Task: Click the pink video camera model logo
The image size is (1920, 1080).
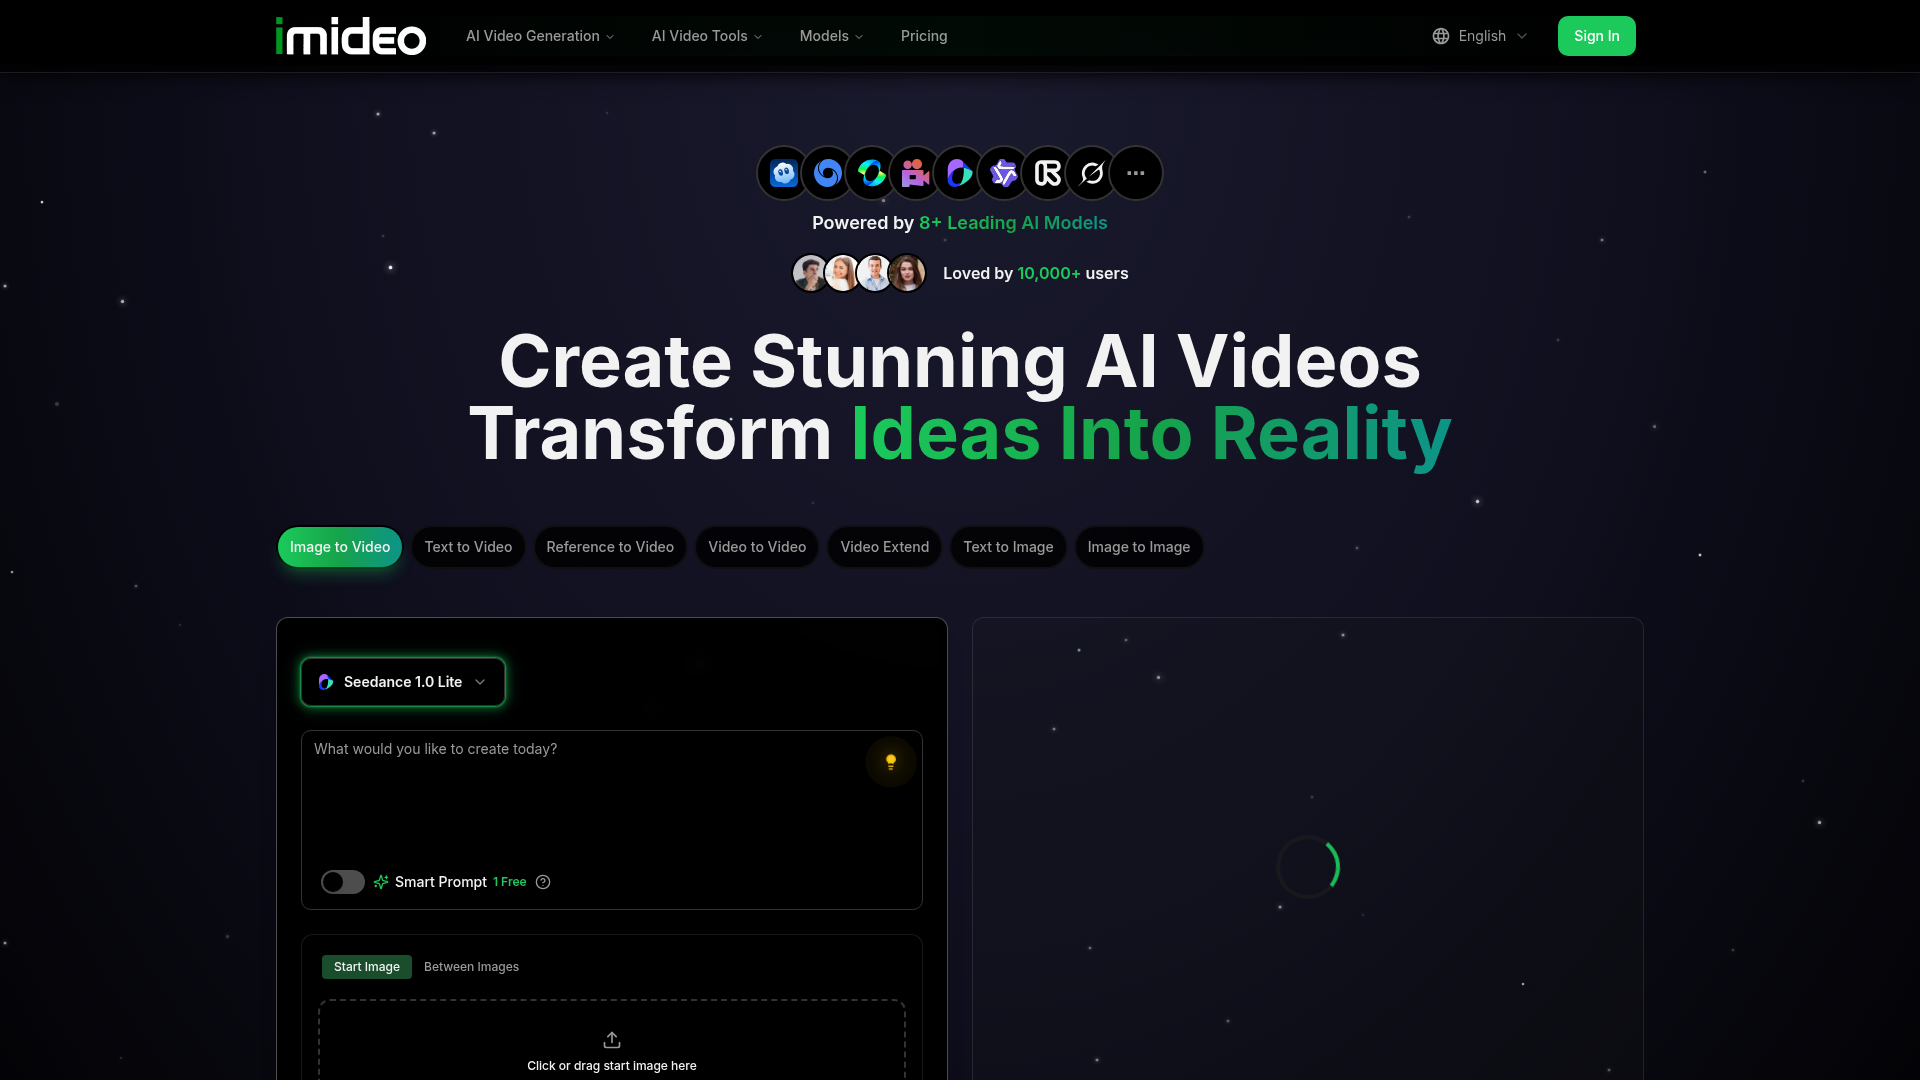Action: [x=915, y=174]
